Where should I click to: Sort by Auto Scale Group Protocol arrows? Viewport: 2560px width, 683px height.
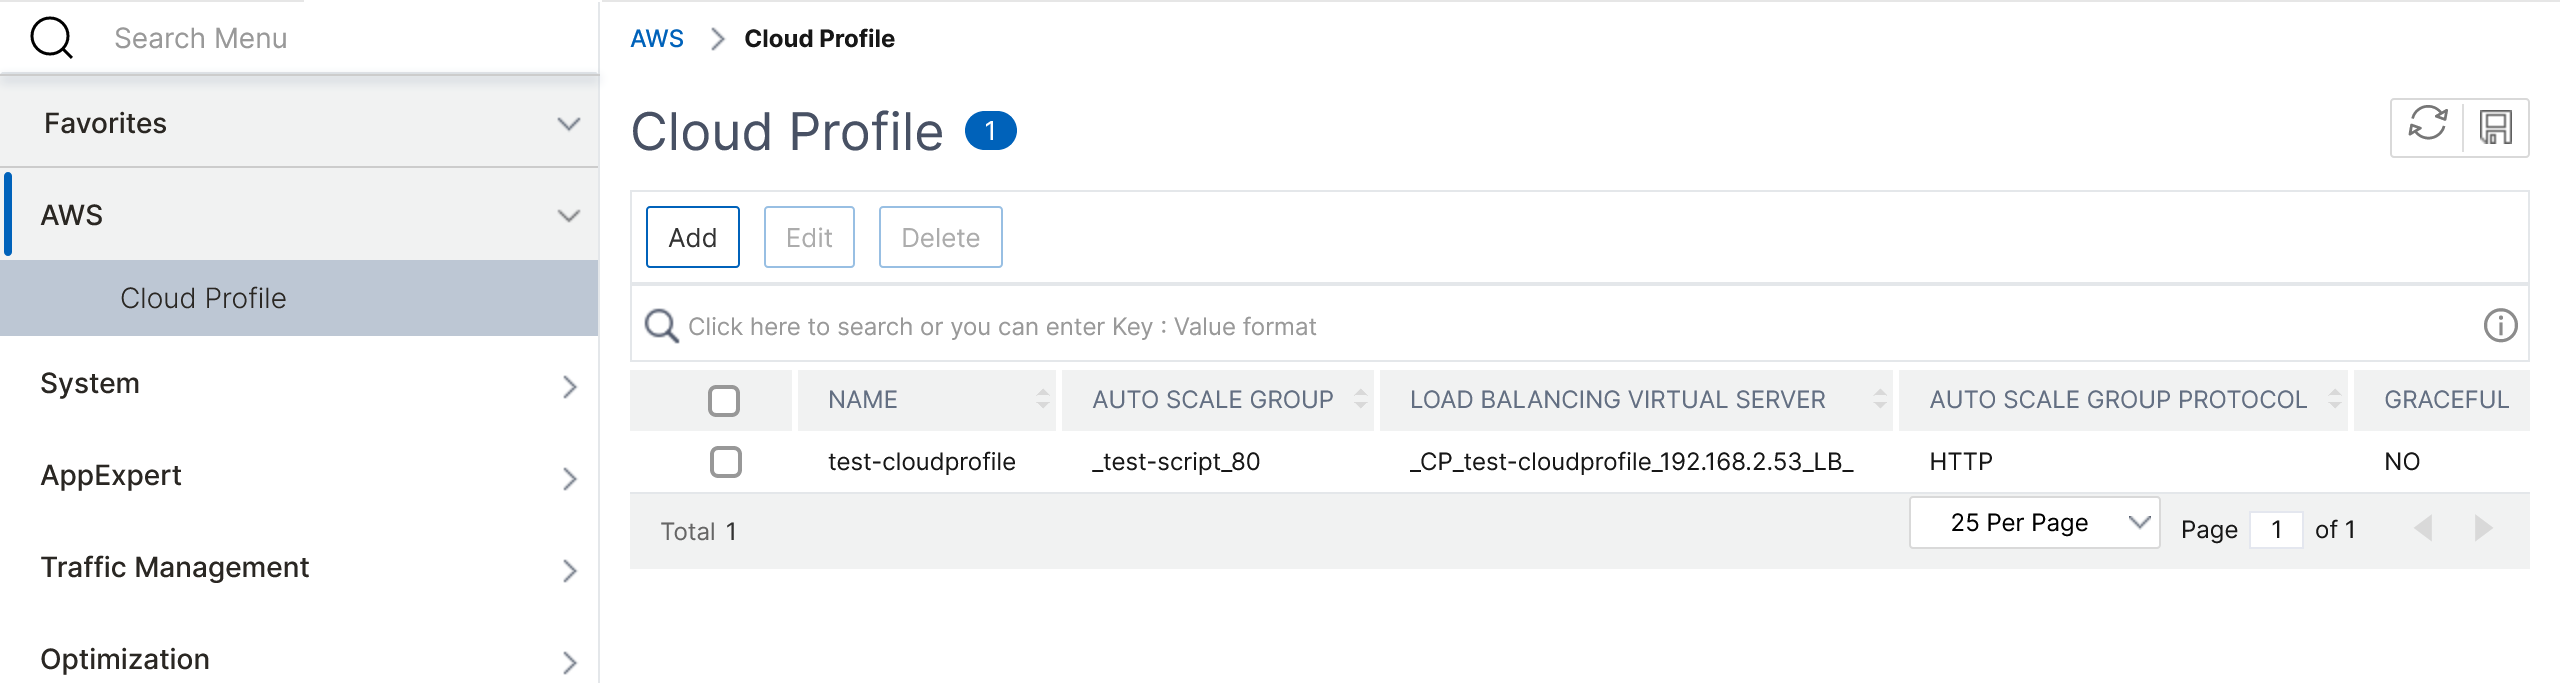(2335, 399)
